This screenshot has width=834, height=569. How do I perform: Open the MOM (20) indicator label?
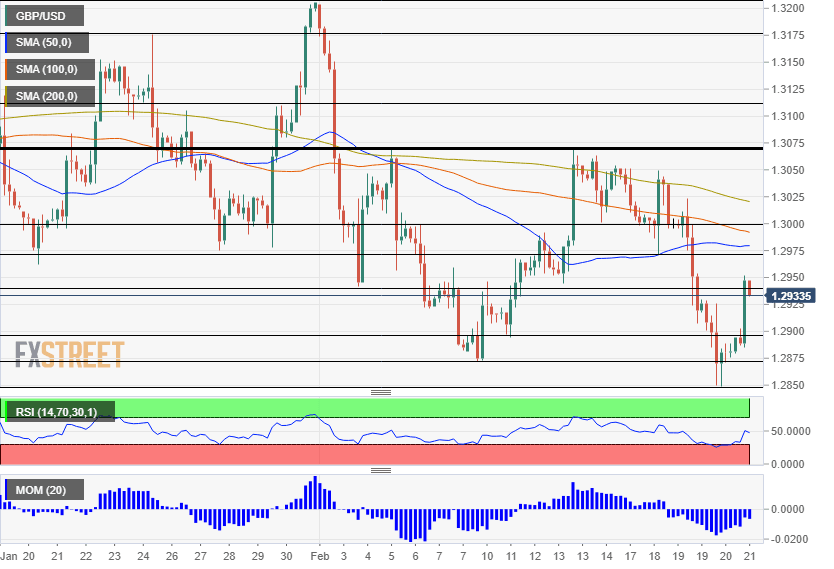tap(44, 490)
